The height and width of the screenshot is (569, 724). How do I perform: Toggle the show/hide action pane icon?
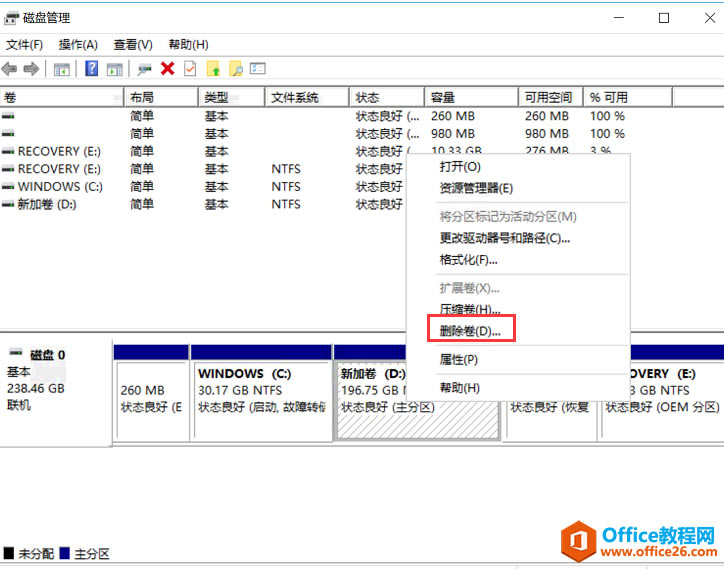tap(115, 70)
